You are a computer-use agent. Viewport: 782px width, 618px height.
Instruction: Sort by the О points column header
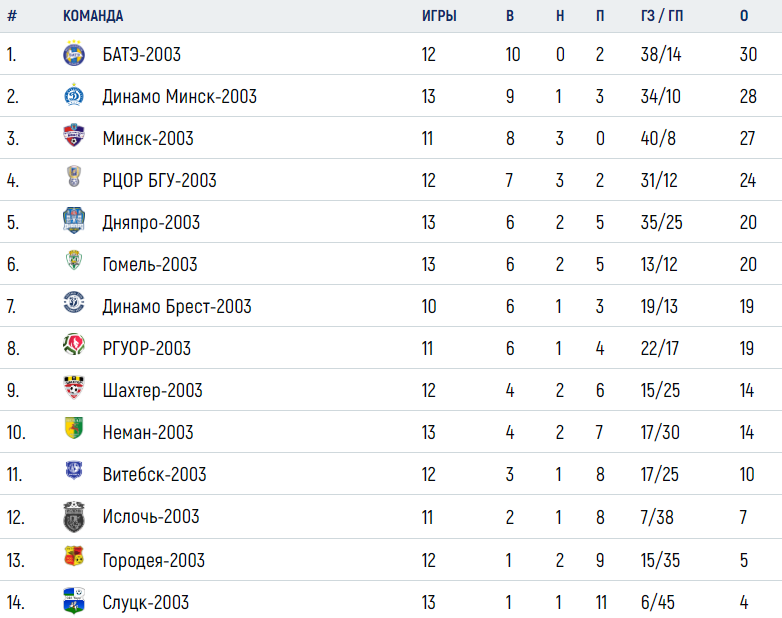(744, 16)
